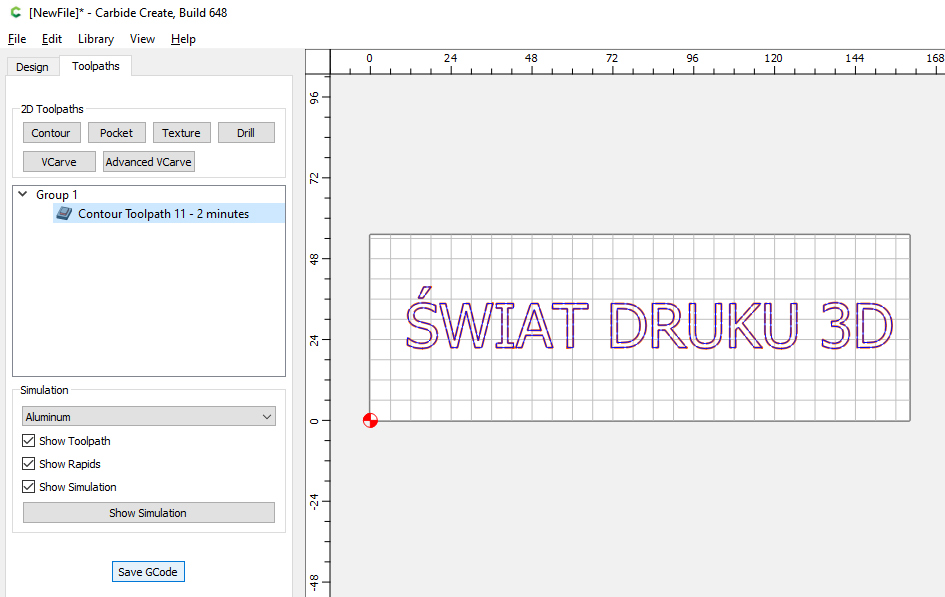The width and height of the screenshot is (945, 597).
Task: Select Contour Toolpath 11 - 2 minutes row
Action: click(169, 213)
